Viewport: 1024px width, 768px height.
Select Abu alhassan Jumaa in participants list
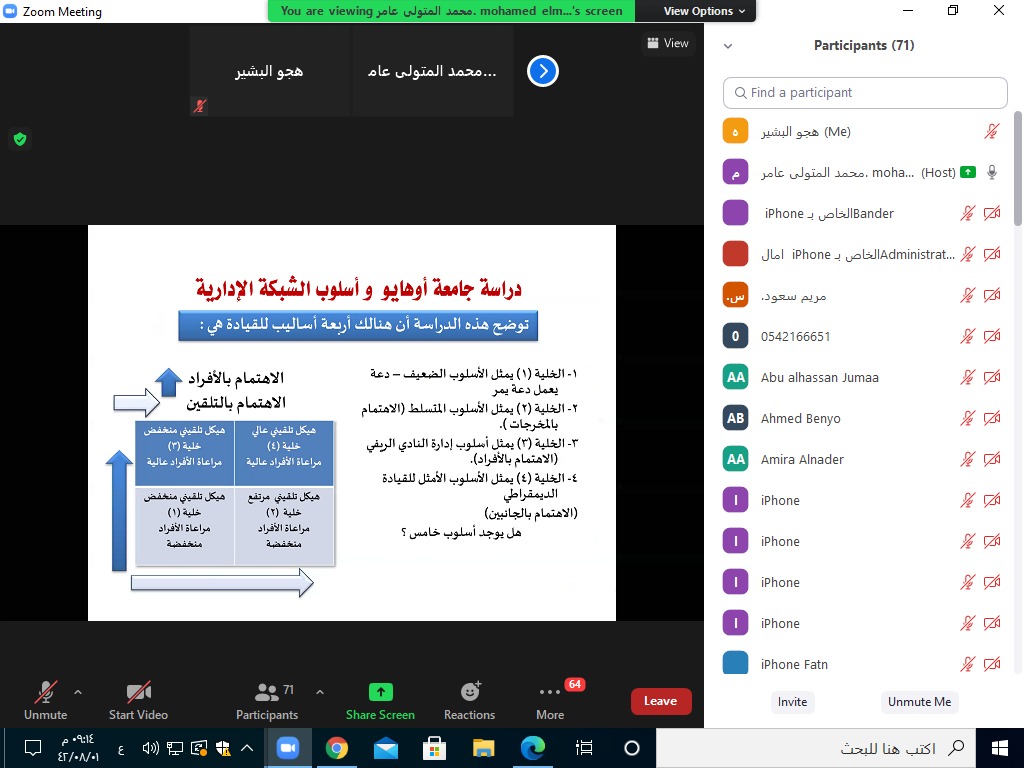819,377
